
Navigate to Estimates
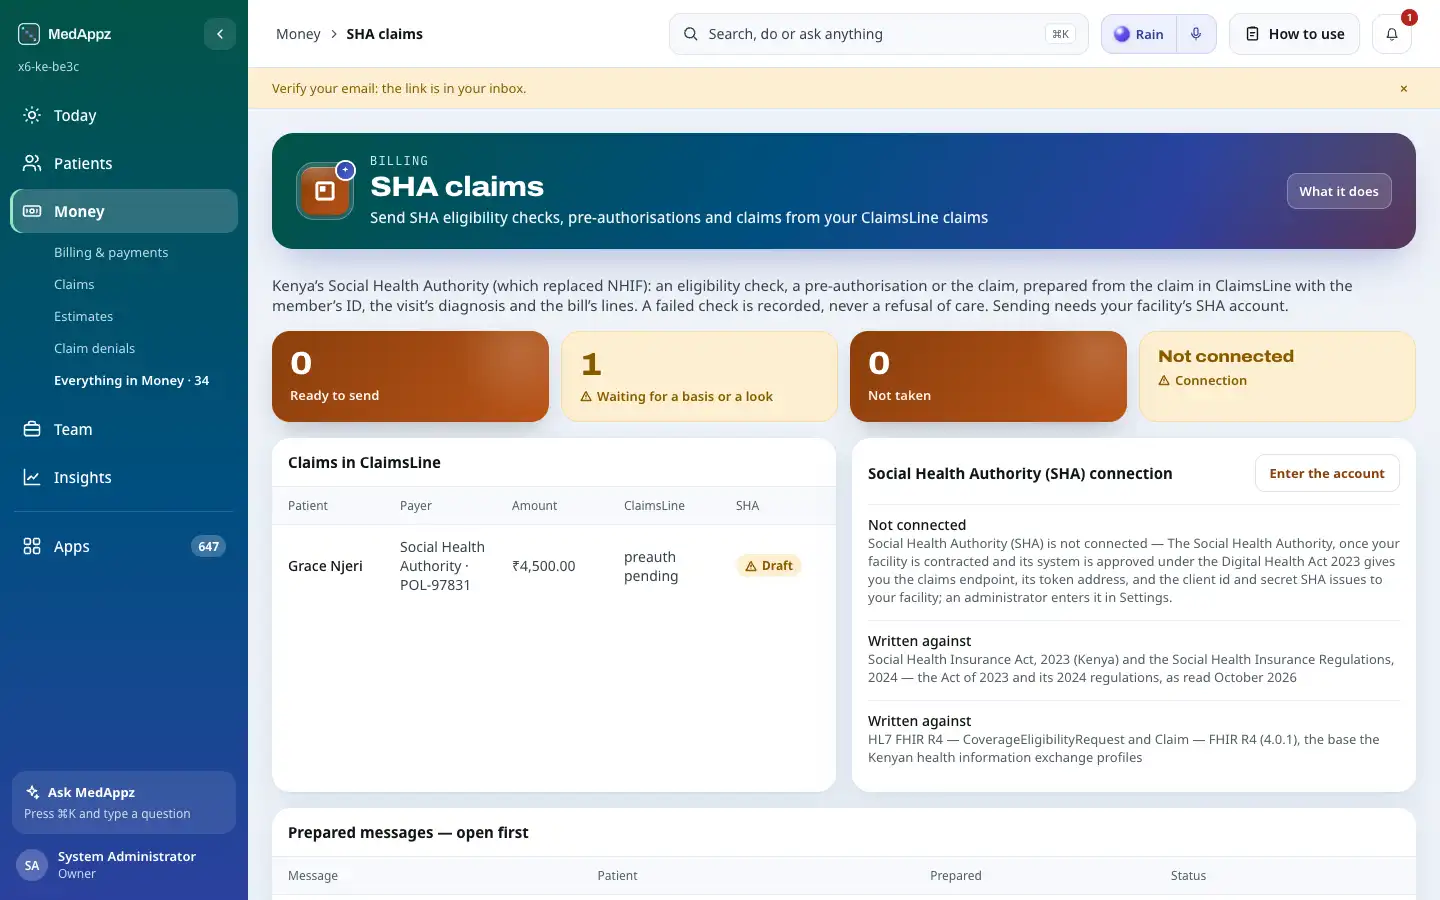[x=83, y=317]
